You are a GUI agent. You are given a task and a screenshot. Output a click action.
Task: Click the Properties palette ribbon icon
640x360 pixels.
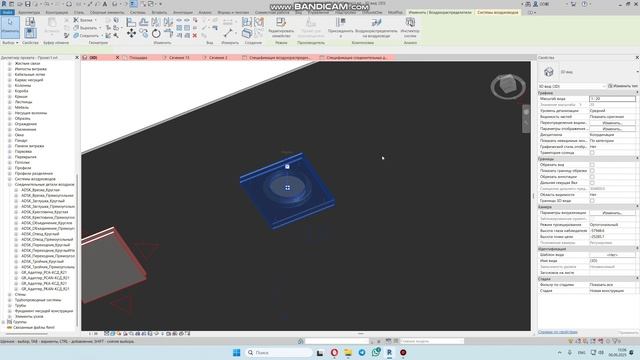click(30, 33)
